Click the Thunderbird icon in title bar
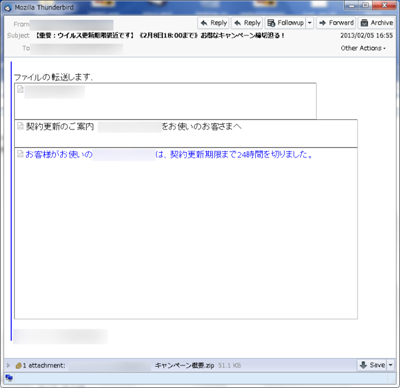The height and width of the screenshot is (388, 400). pyautogui.click(x=8, y=8)
